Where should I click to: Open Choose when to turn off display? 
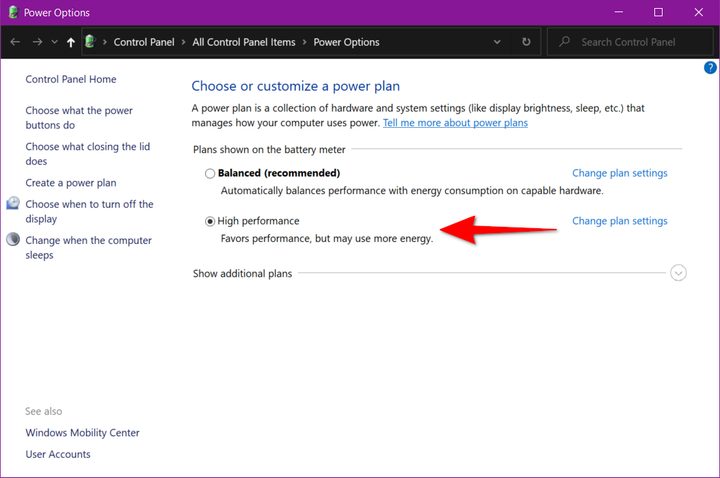tap(89, 211)
